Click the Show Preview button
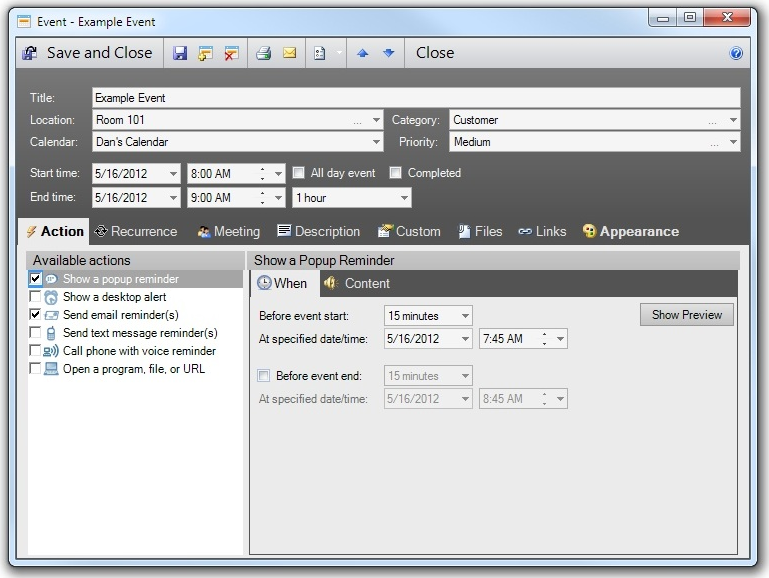 pos(686,315)
